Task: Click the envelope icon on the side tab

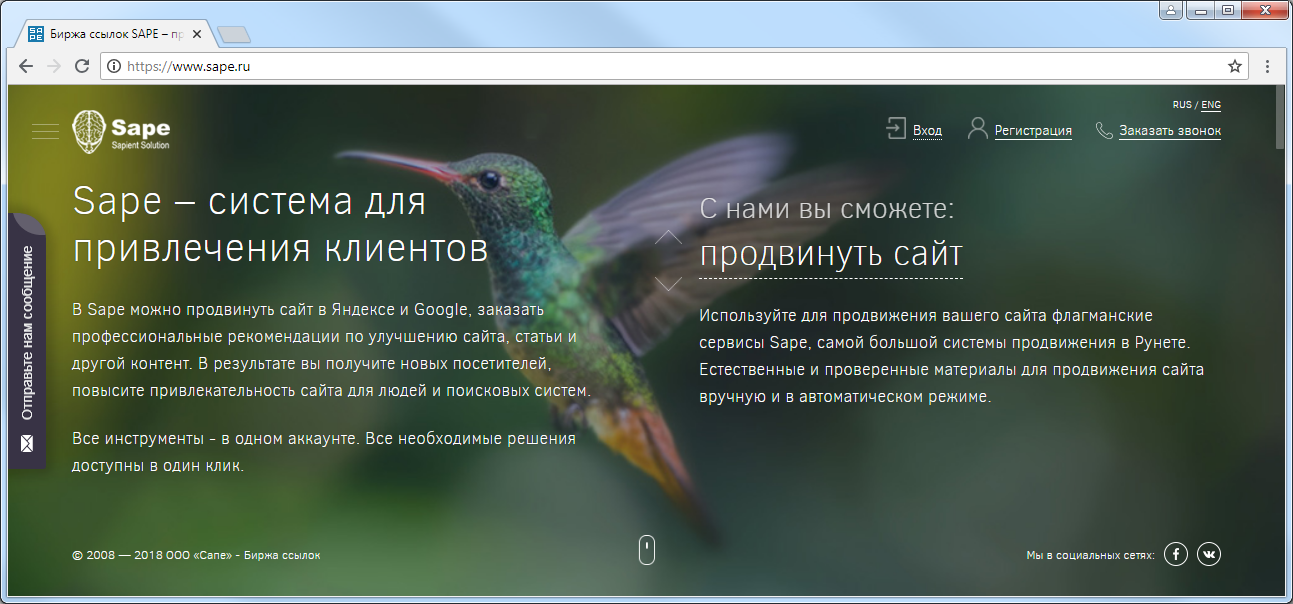Action: point(27,443)
